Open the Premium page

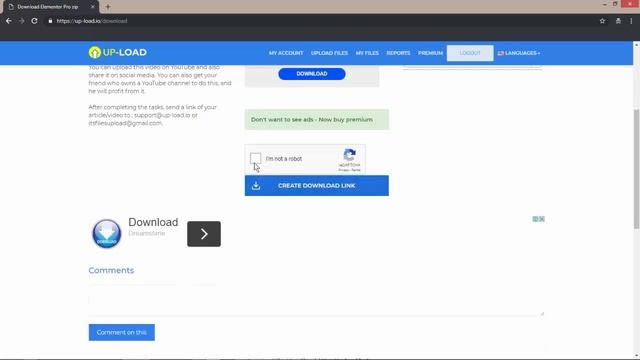[x=430, y=53]
